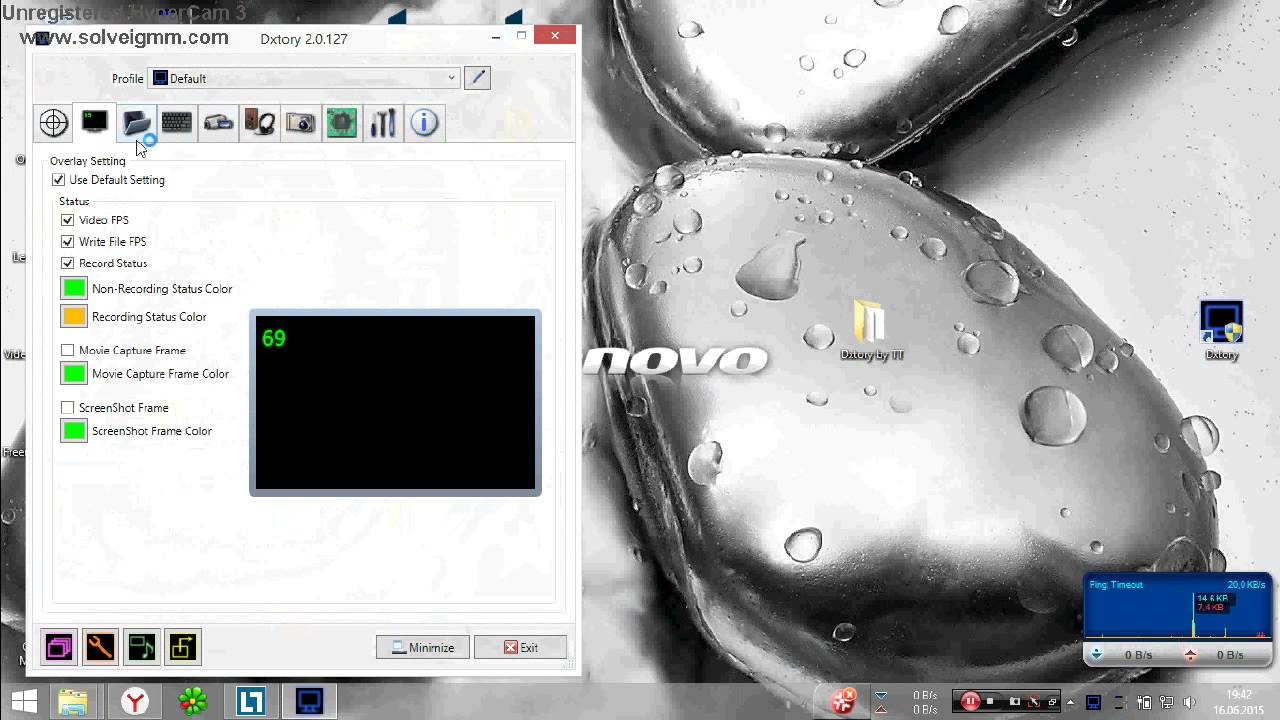Click the Exit button in Dxtory
The image size is (1280, 720).
point(520,647)
